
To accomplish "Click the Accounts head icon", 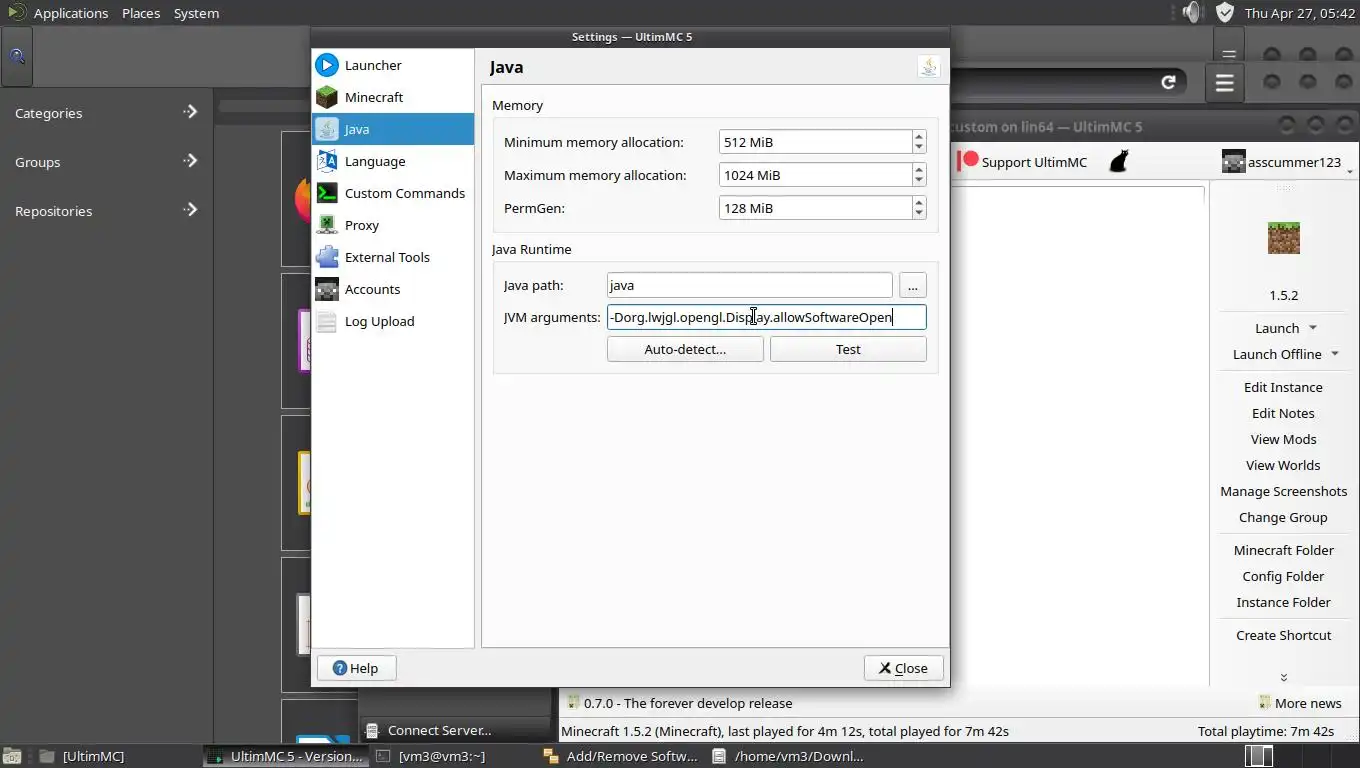I will pos(327,289).
